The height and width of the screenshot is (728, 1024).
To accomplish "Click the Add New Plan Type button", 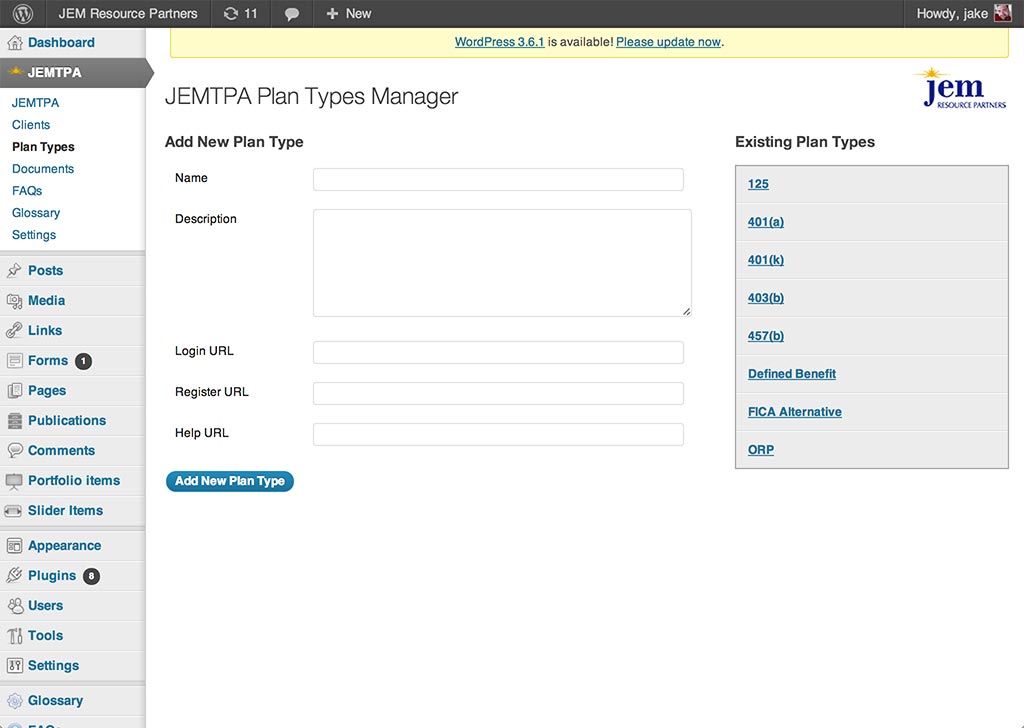I will click(230, 481).
